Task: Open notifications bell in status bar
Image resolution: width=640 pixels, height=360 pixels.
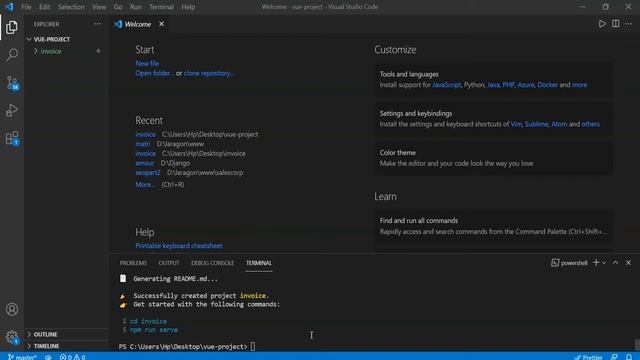Action: (x=629, y=357)
